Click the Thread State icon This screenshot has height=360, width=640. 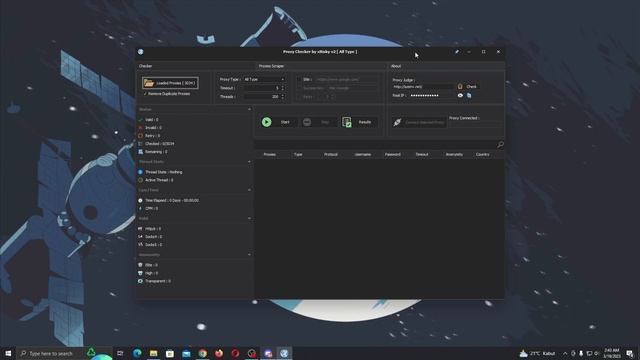tap(140, 172)
